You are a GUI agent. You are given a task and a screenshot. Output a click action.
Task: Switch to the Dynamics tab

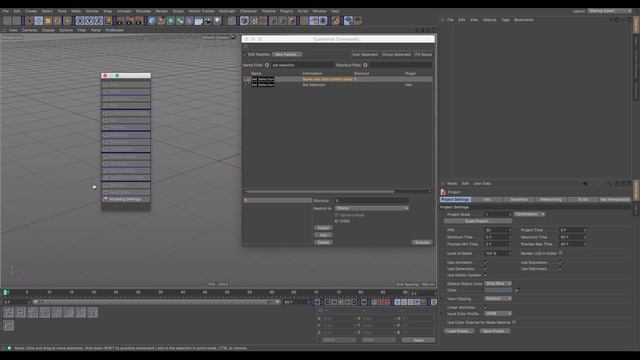519,200
